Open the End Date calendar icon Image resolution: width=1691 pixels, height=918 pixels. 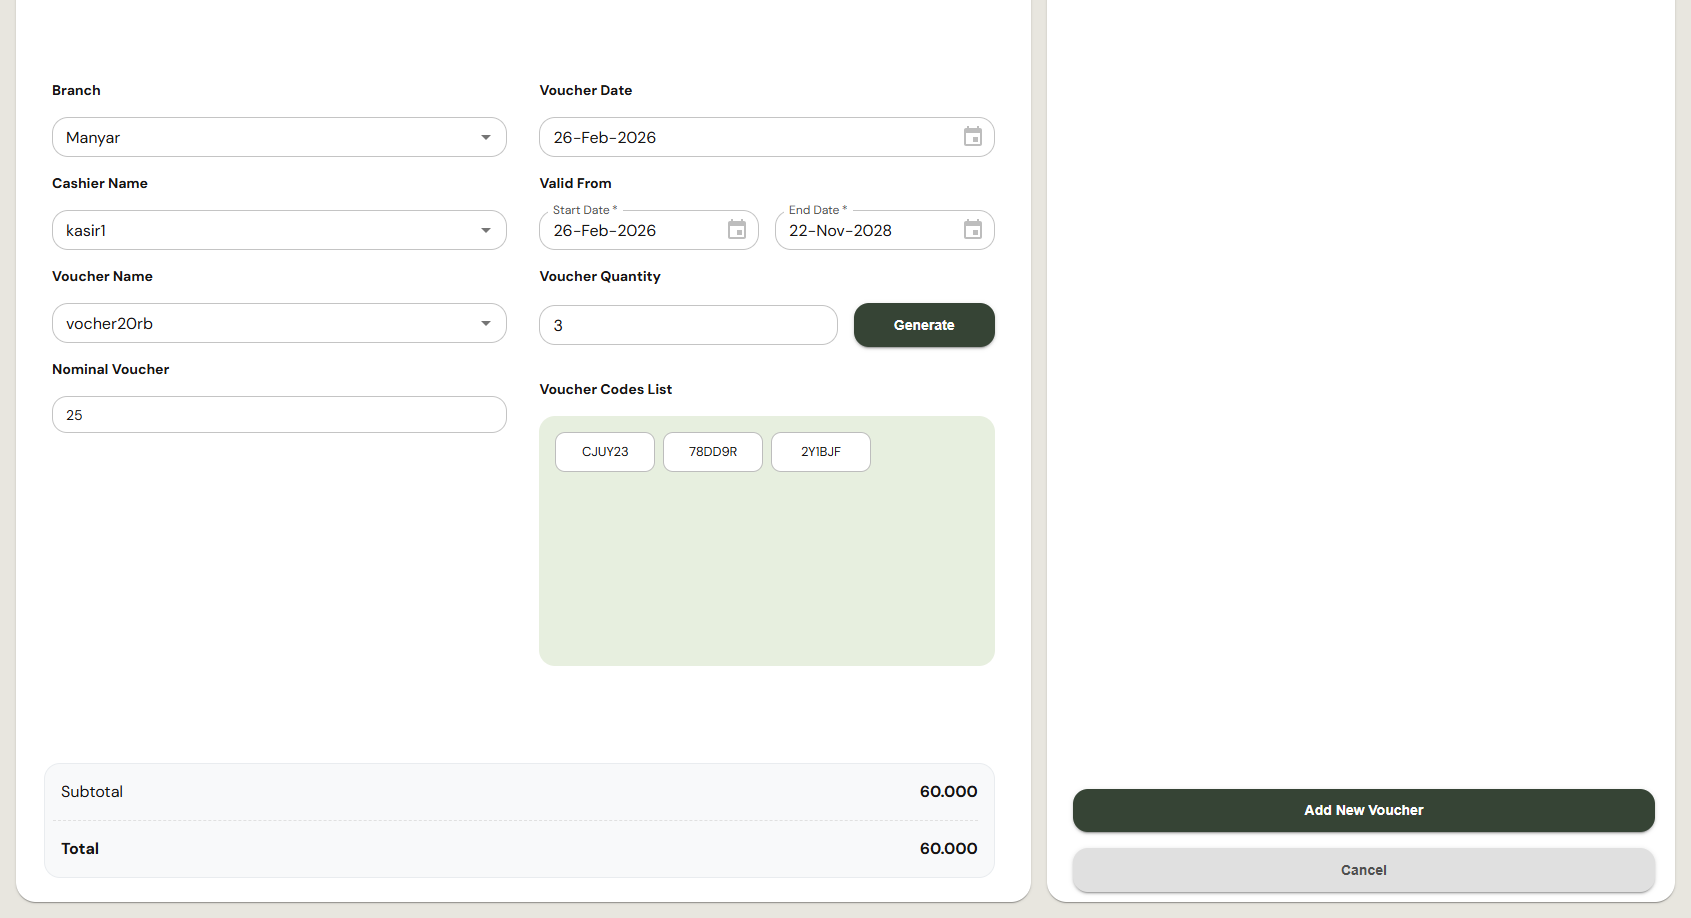[x=972, y=230]
